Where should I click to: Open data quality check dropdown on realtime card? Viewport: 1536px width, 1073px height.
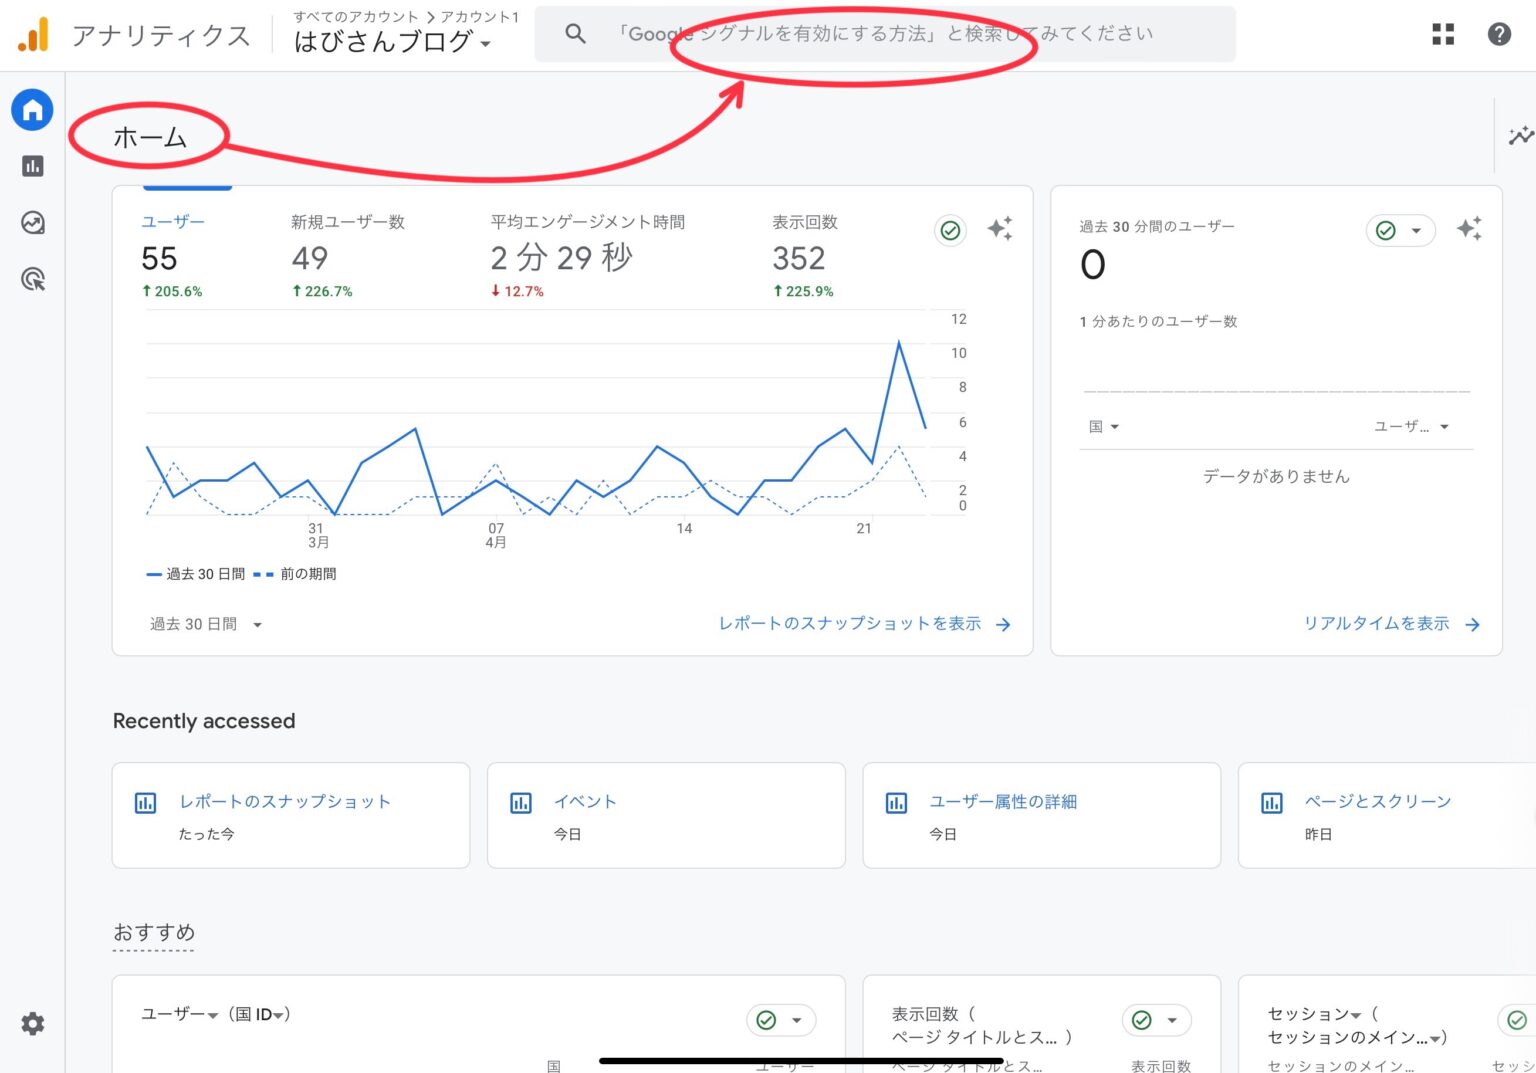pyautogui.click(x=1401, y=230)
